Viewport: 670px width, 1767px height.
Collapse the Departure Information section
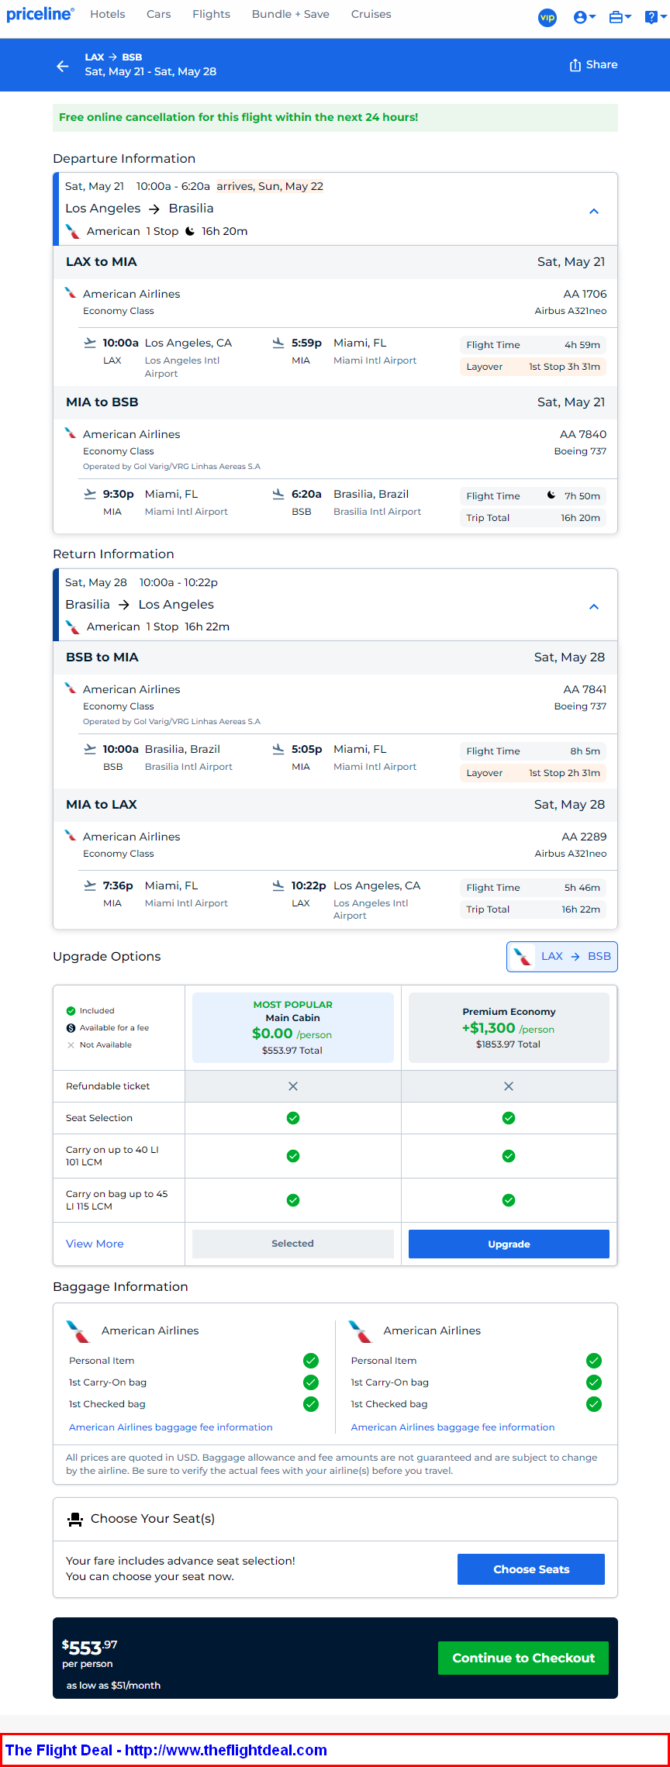pyautogui.click(x=594, y=211)
